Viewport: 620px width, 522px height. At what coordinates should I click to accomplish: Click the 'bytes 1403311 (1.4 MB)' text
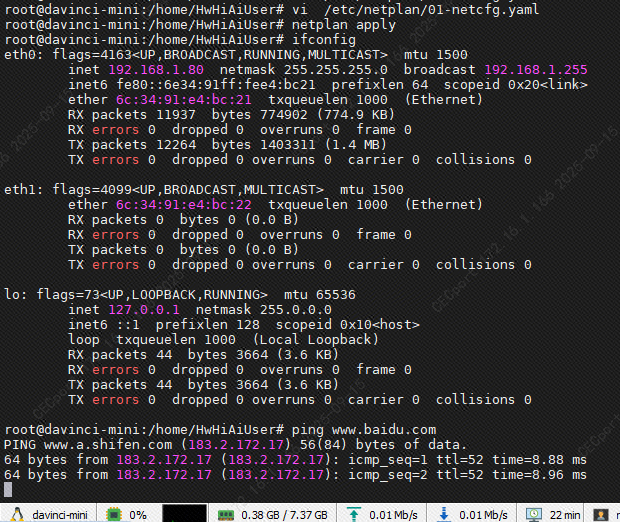click(x=299, y=145)
